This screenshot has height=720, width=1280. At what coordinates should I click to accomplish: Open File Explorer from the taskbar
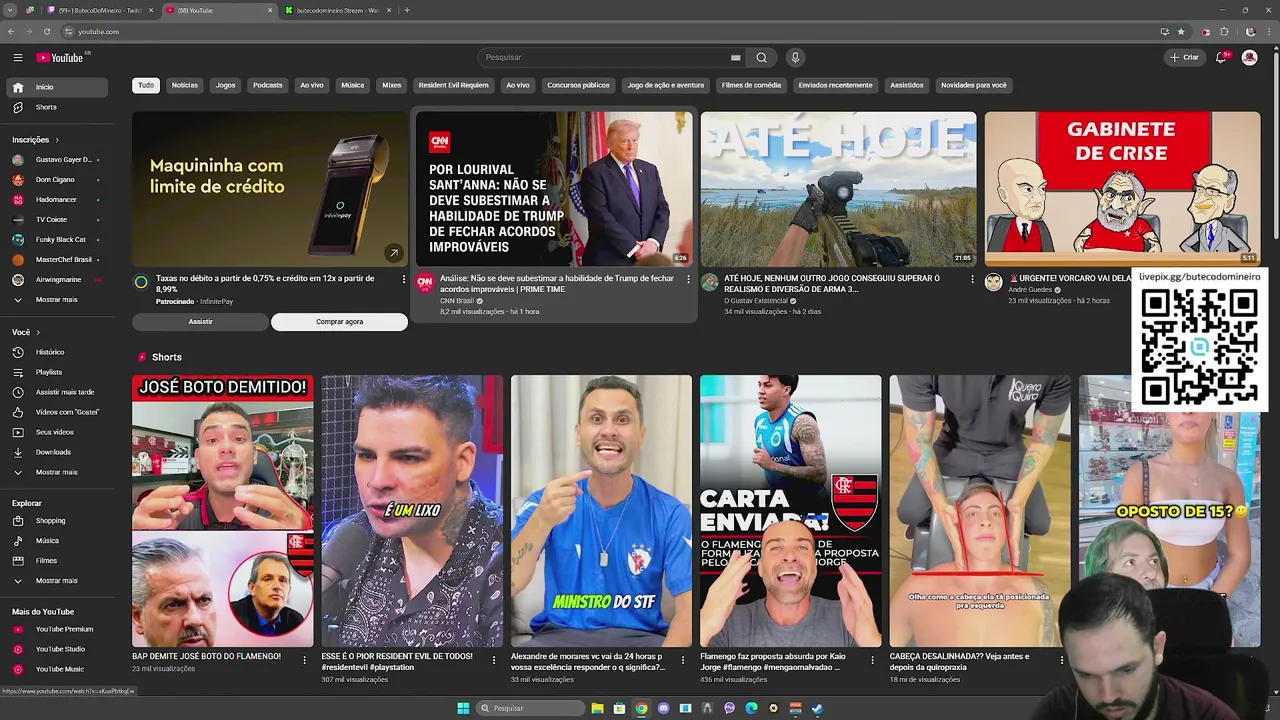(x=597, y=708)
